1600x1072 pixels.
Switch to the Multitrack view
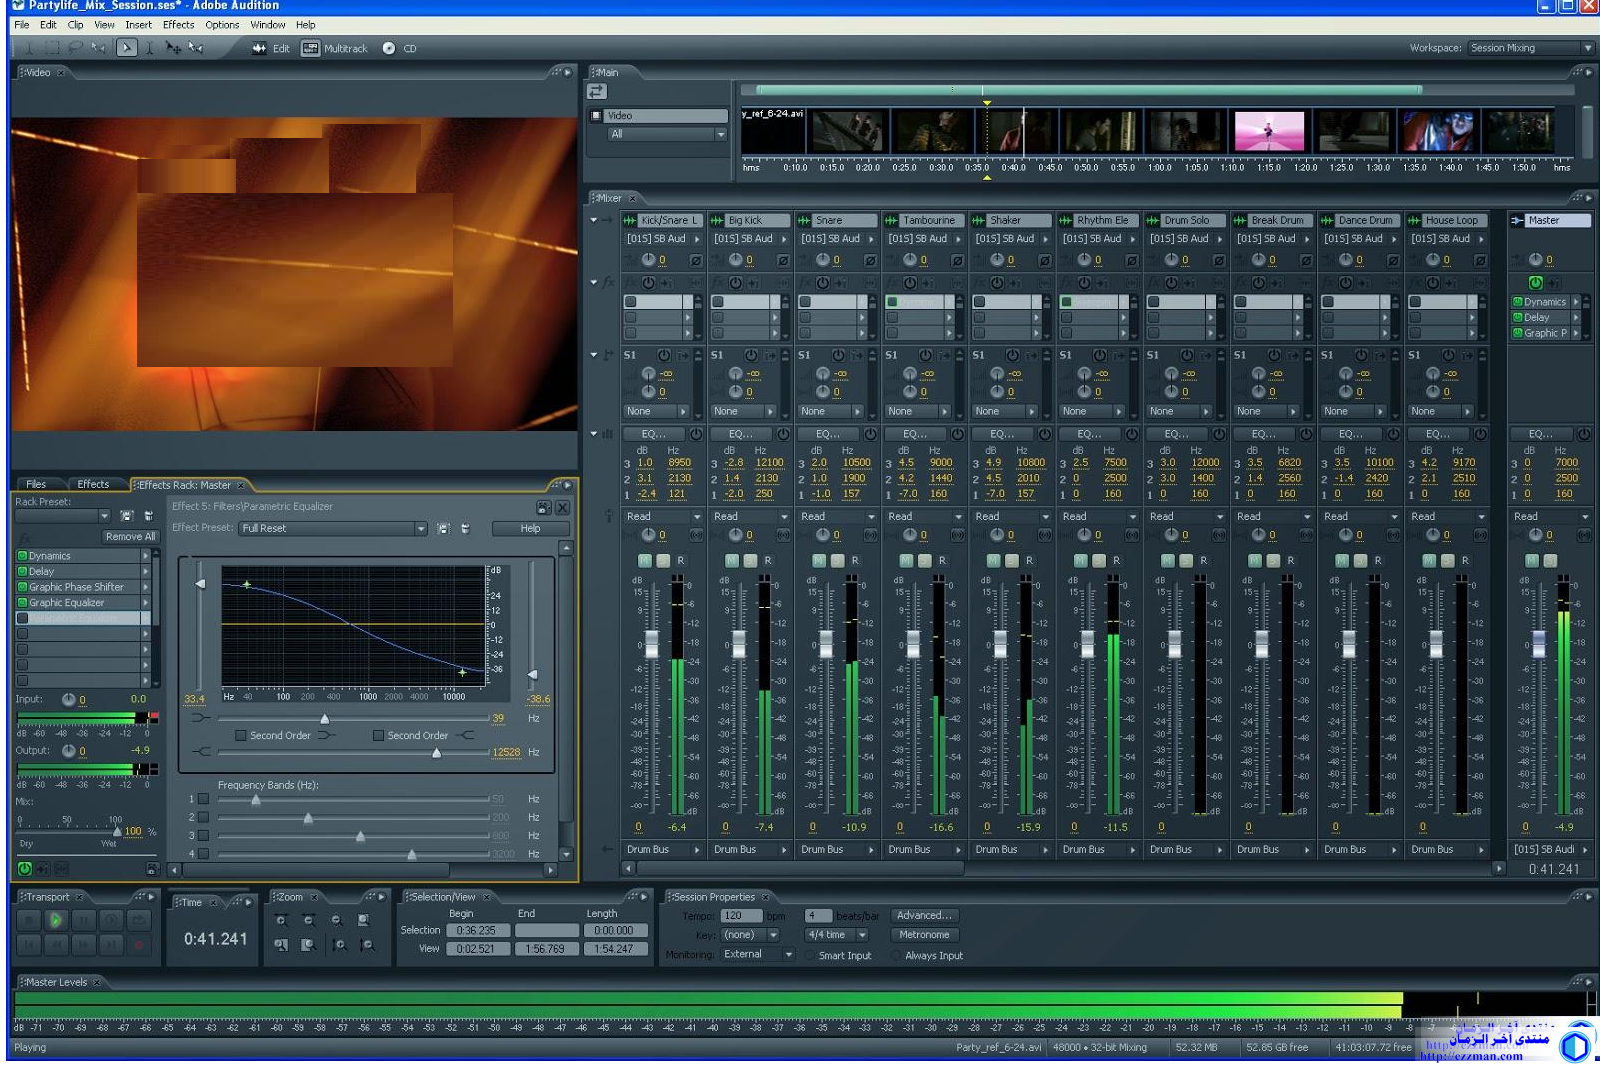(335, 48)
